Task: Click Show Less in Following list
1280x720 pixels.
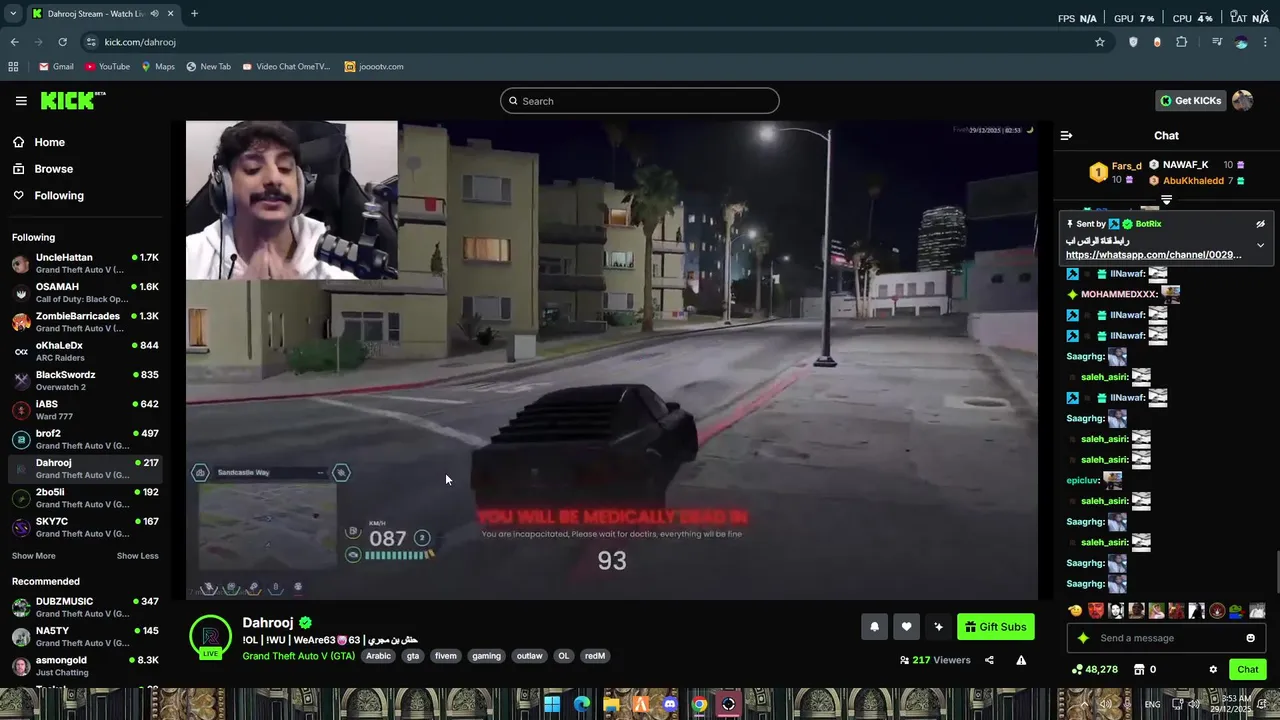Action: (137, 556)
